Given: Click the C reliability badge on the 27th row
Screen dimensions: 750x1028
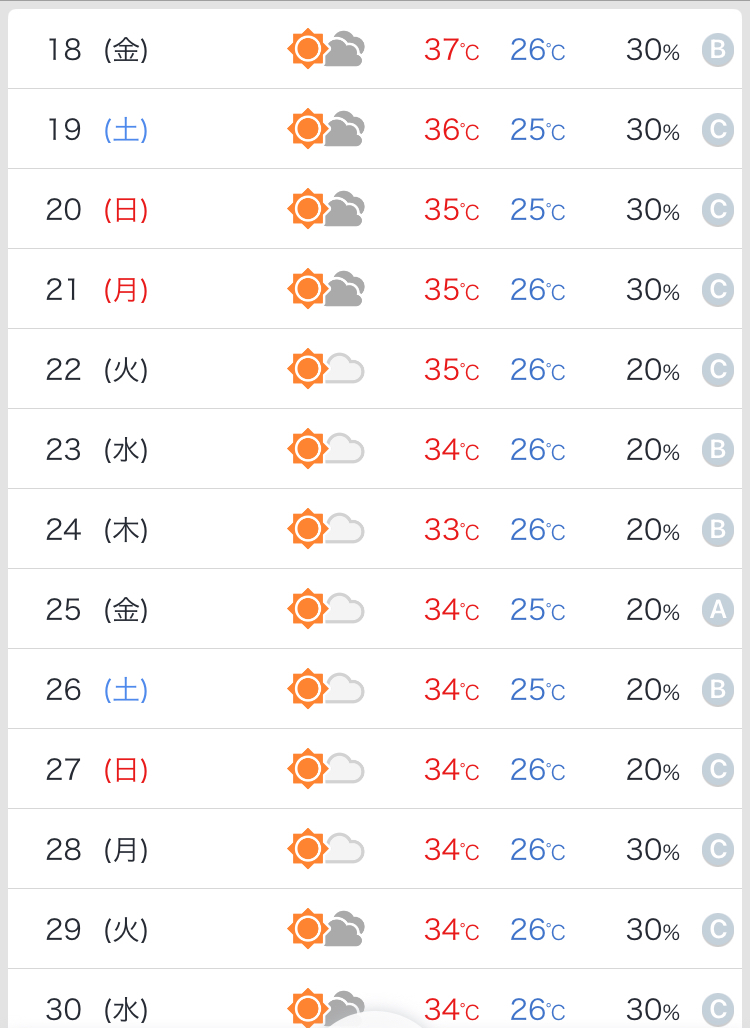Looking at the screenshot, I should point(717,770).
